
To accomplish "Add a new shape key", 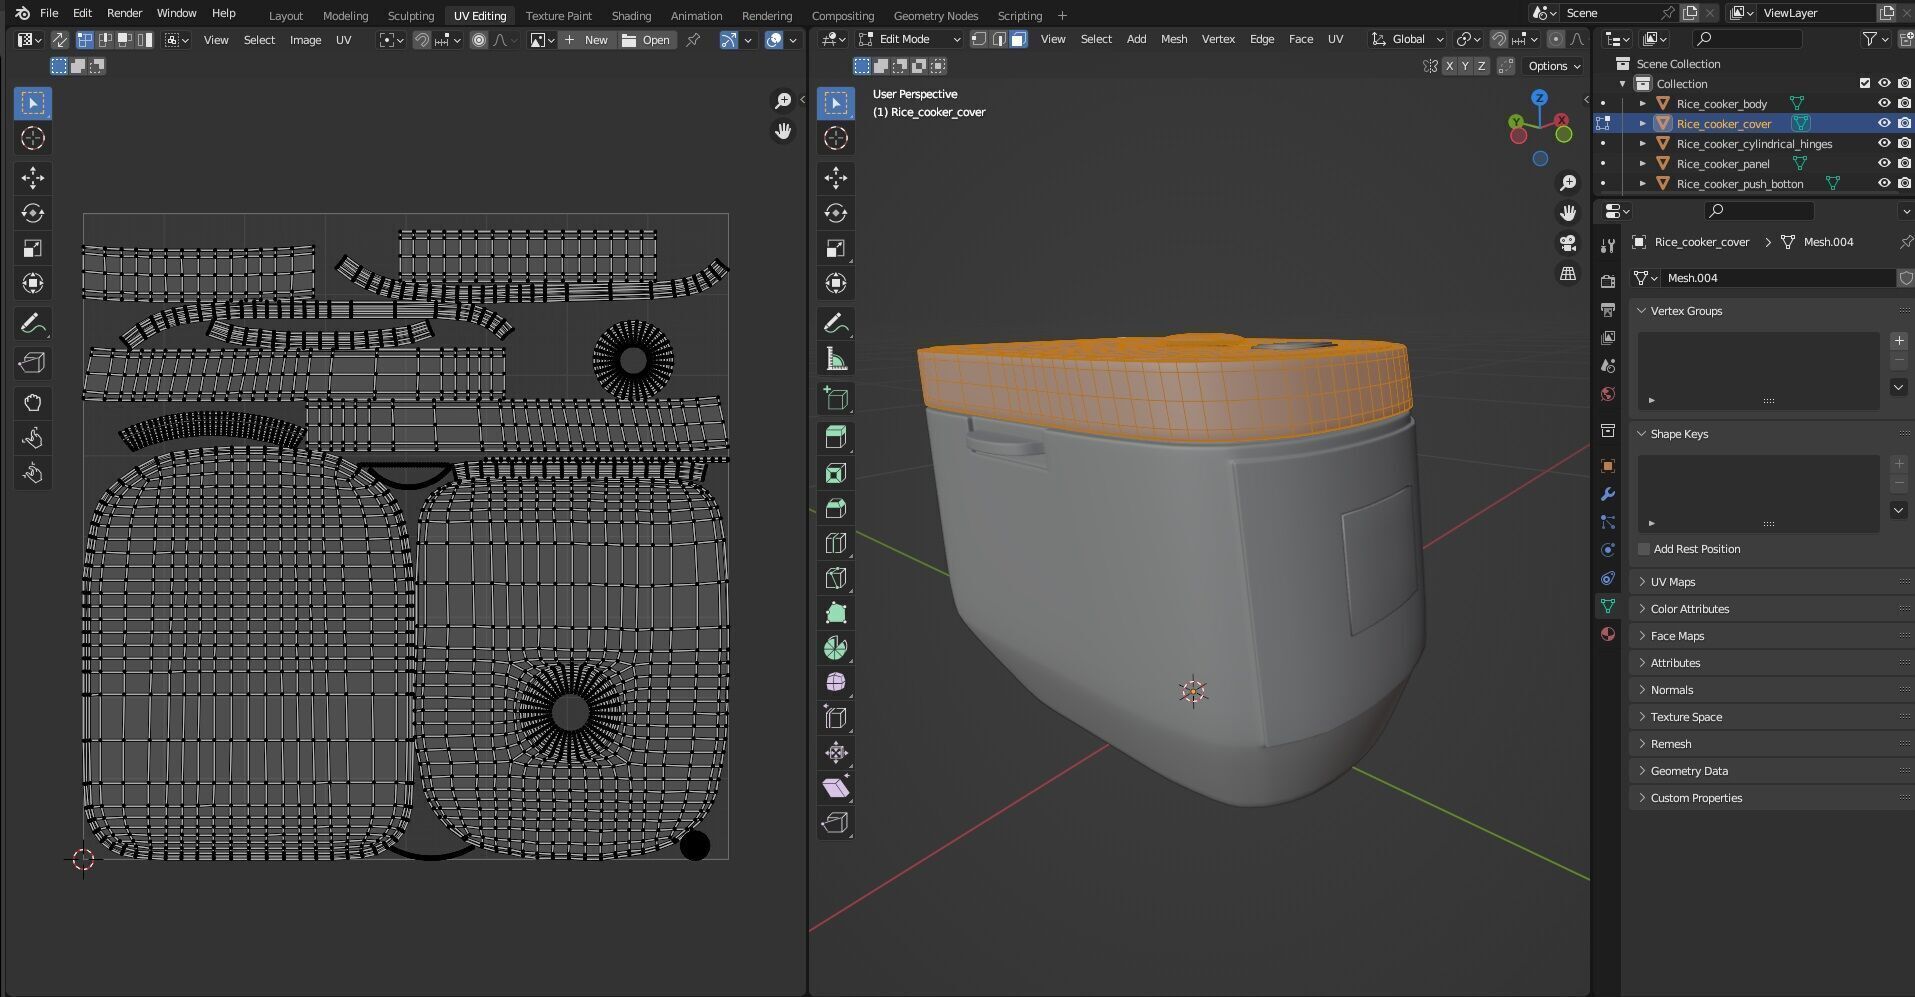I will tap(1899, 464).
